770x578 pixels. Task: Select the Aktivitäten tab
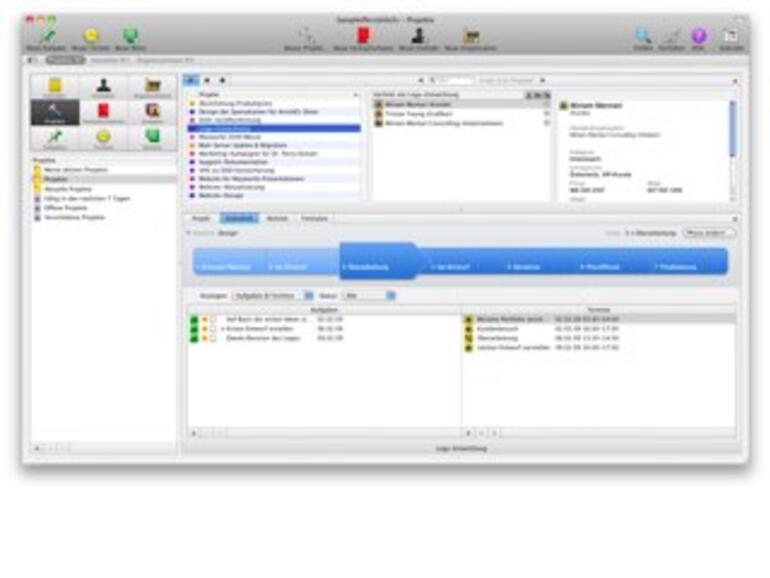(239, 219)
